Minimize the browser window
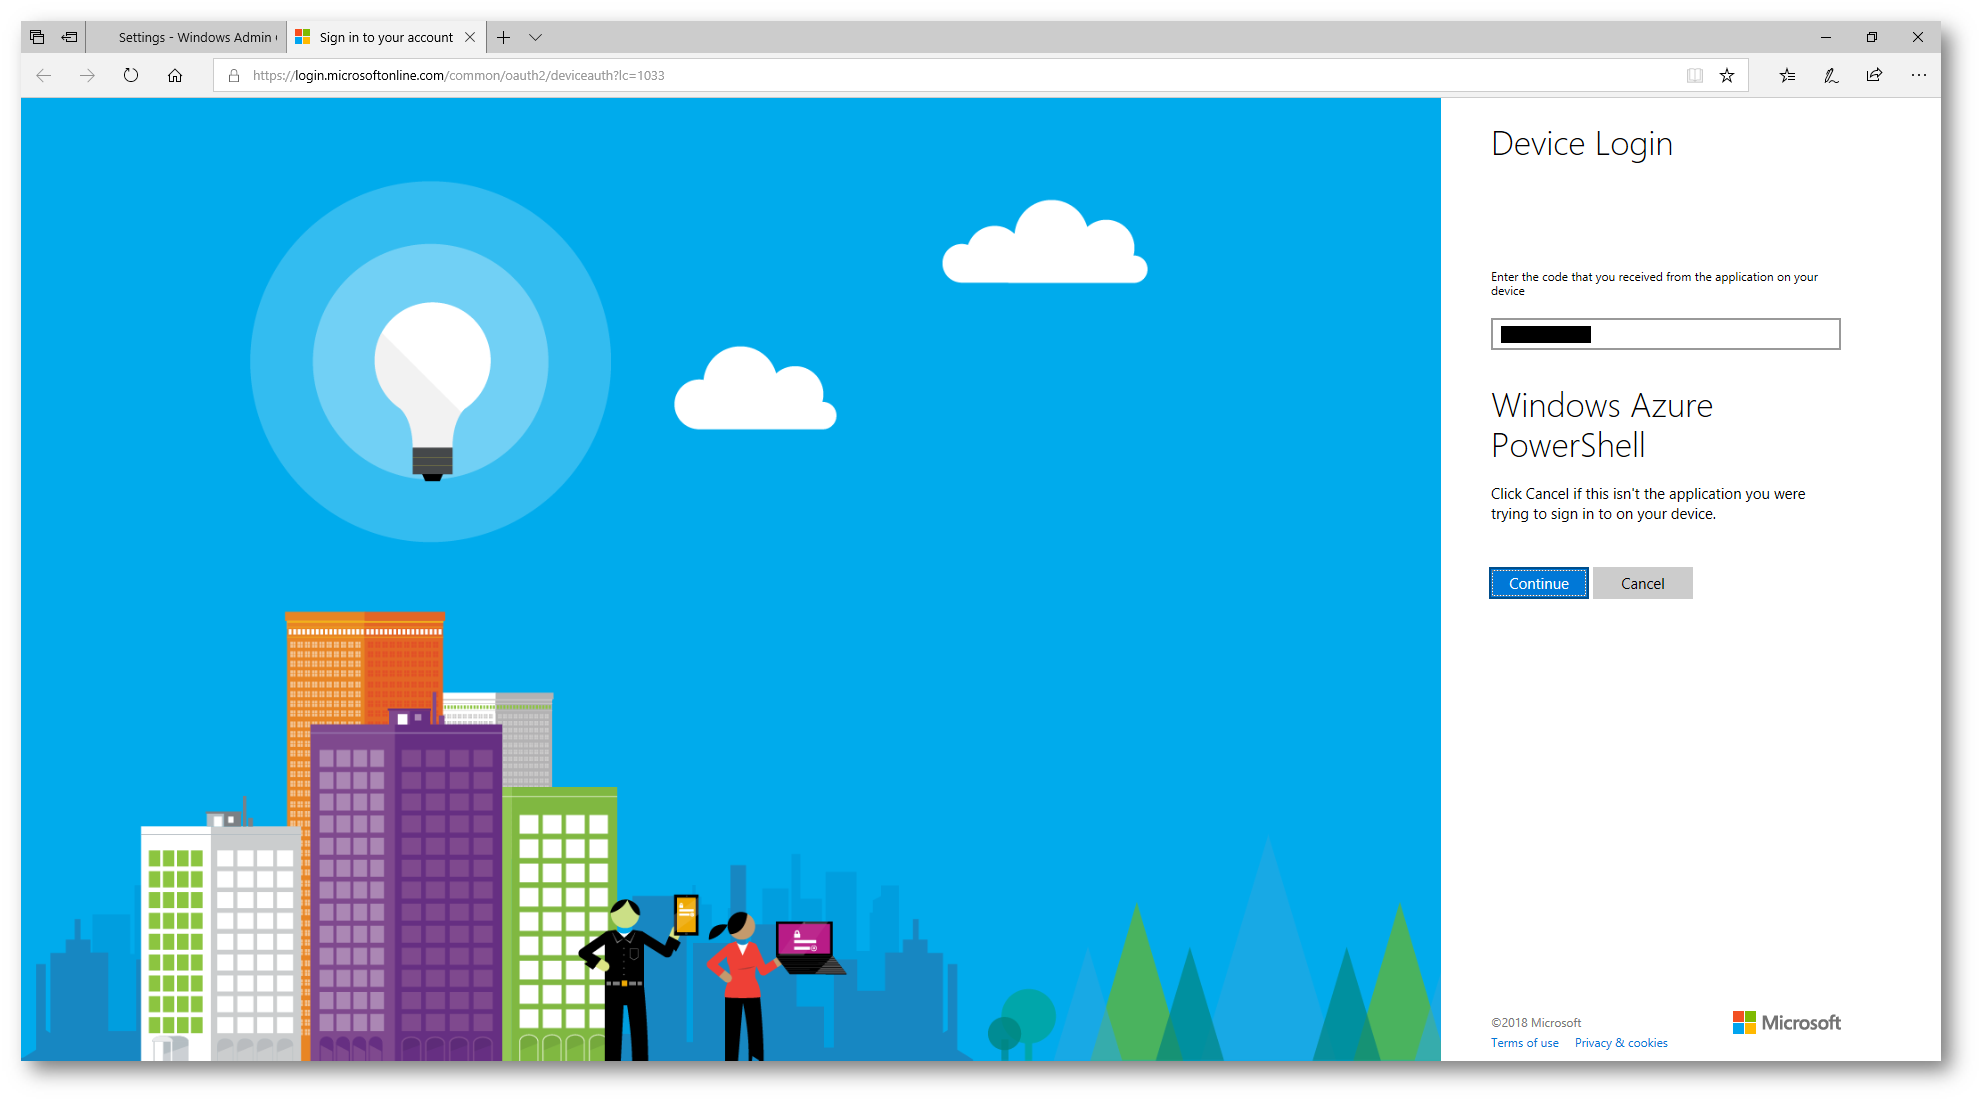This screenshot has width=1983, height=1103. click(1825, 37)
